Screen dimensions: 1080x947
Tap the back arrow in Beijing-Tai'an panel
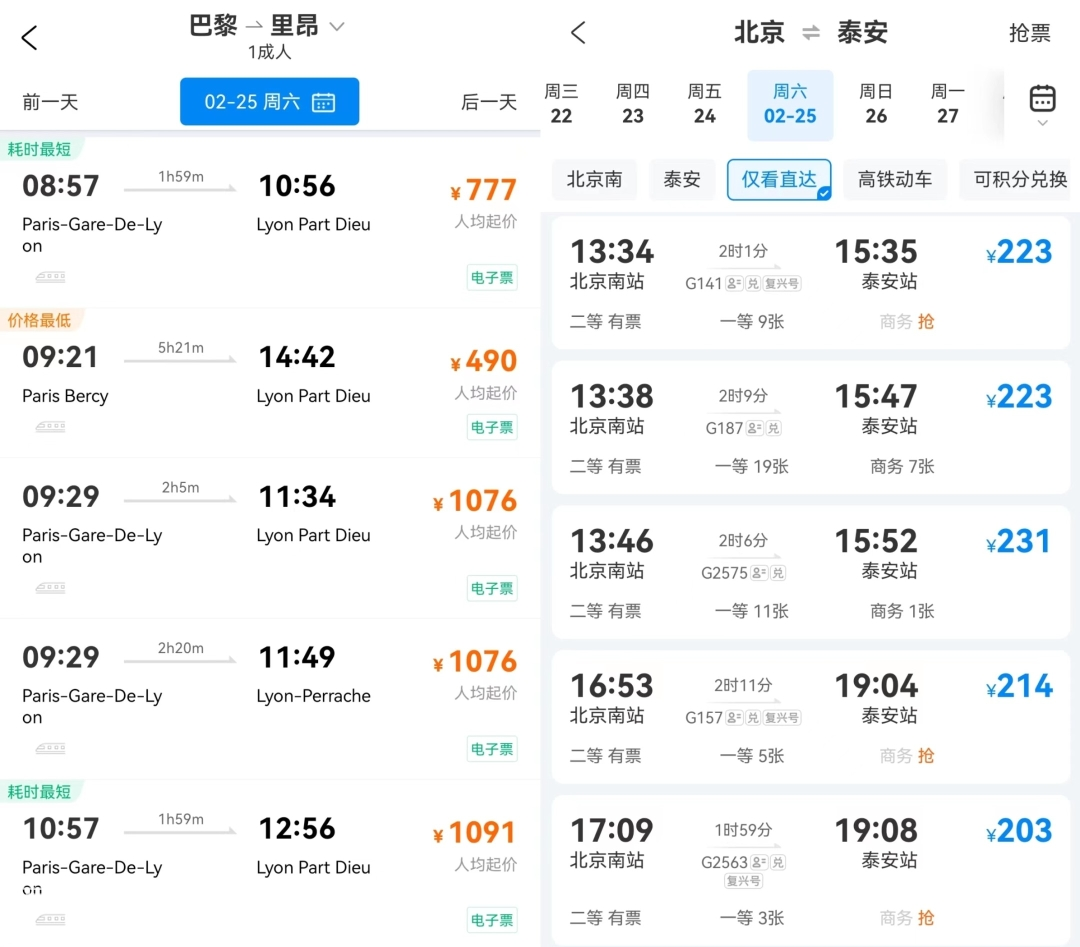coord(578,32)
